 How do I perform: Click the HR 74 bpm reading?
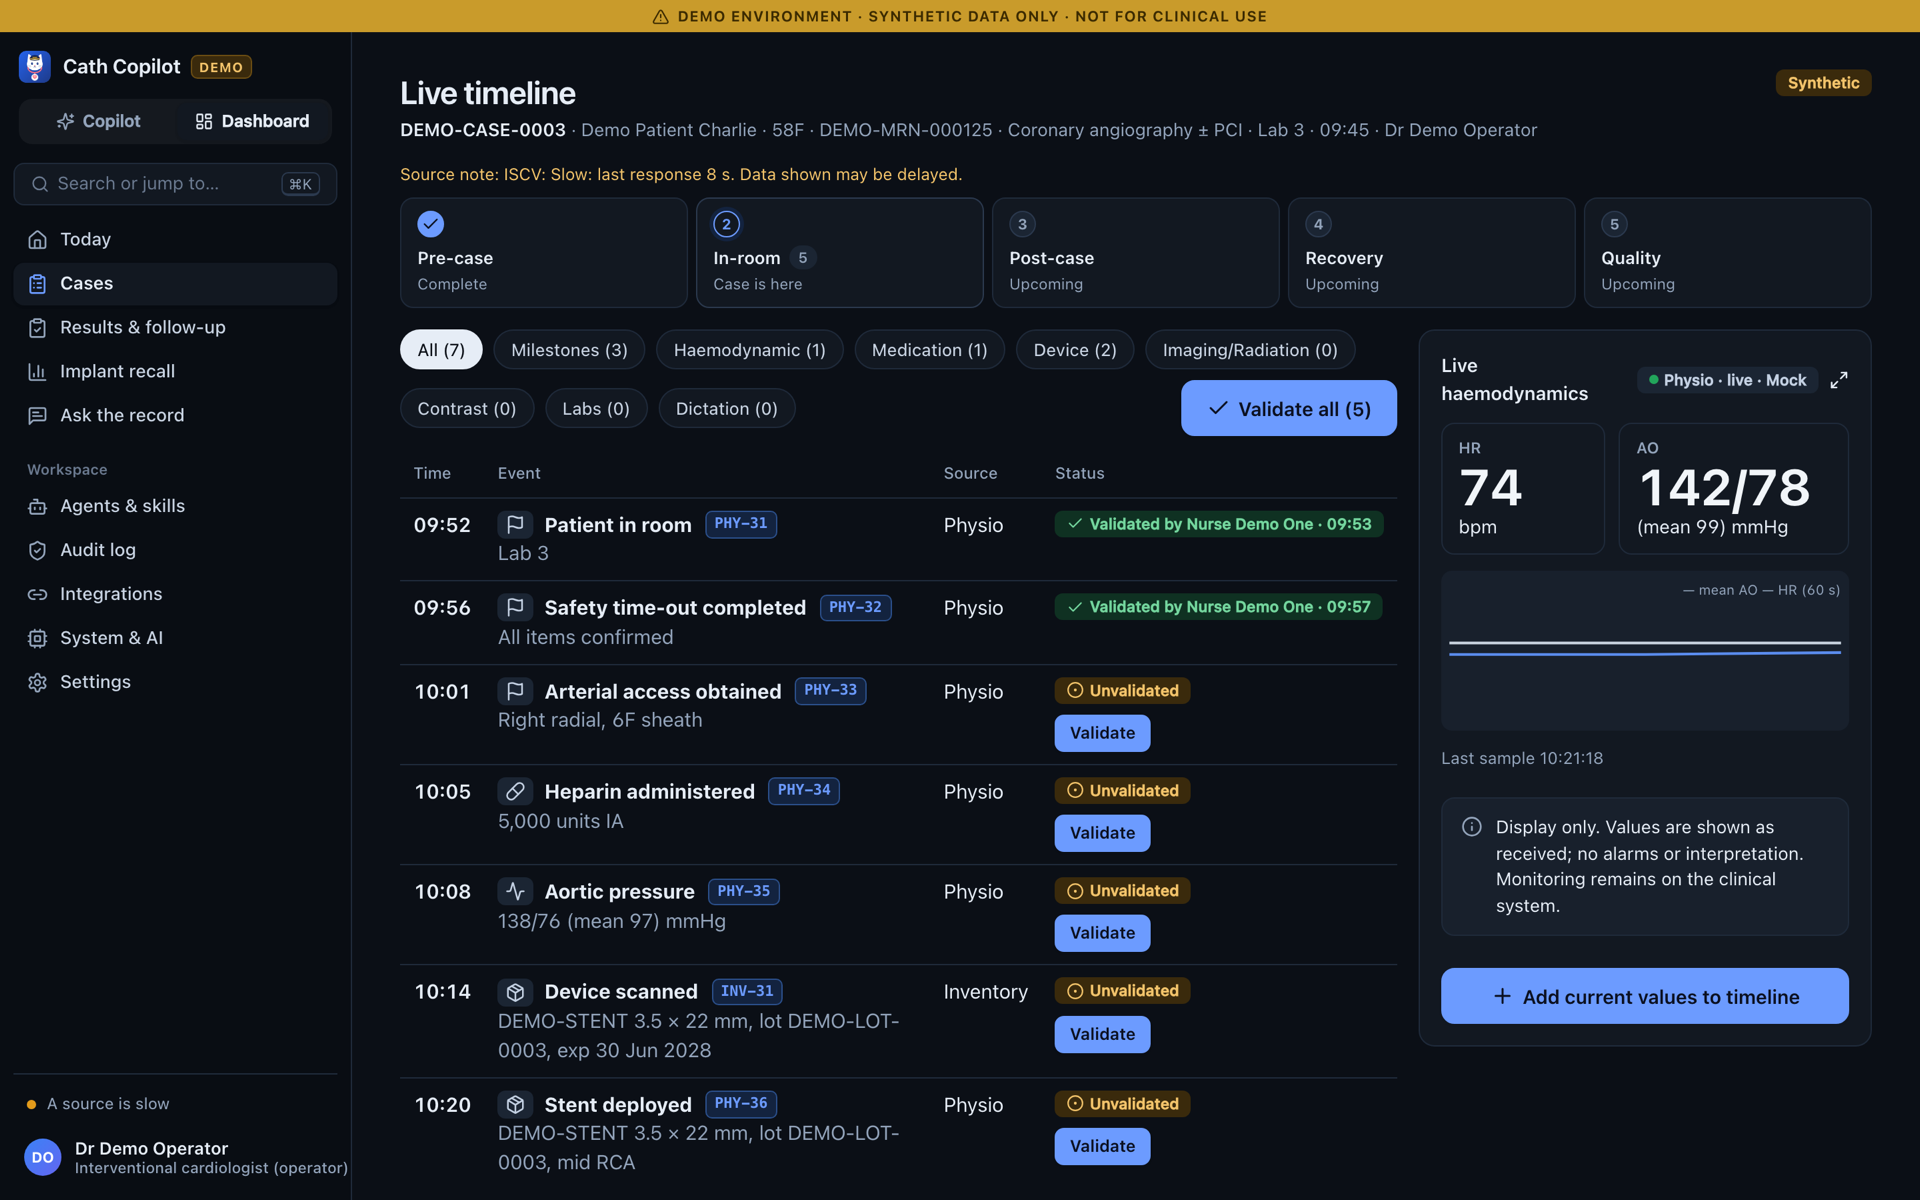pos(1522,488)
